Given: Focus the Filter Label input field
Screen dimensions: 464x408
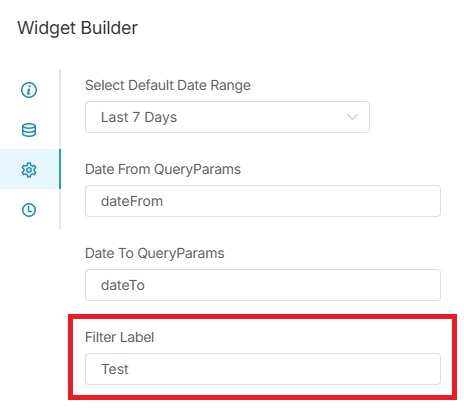Looking at the screenshot, I should pyautogui.click(x=263, y=369).
